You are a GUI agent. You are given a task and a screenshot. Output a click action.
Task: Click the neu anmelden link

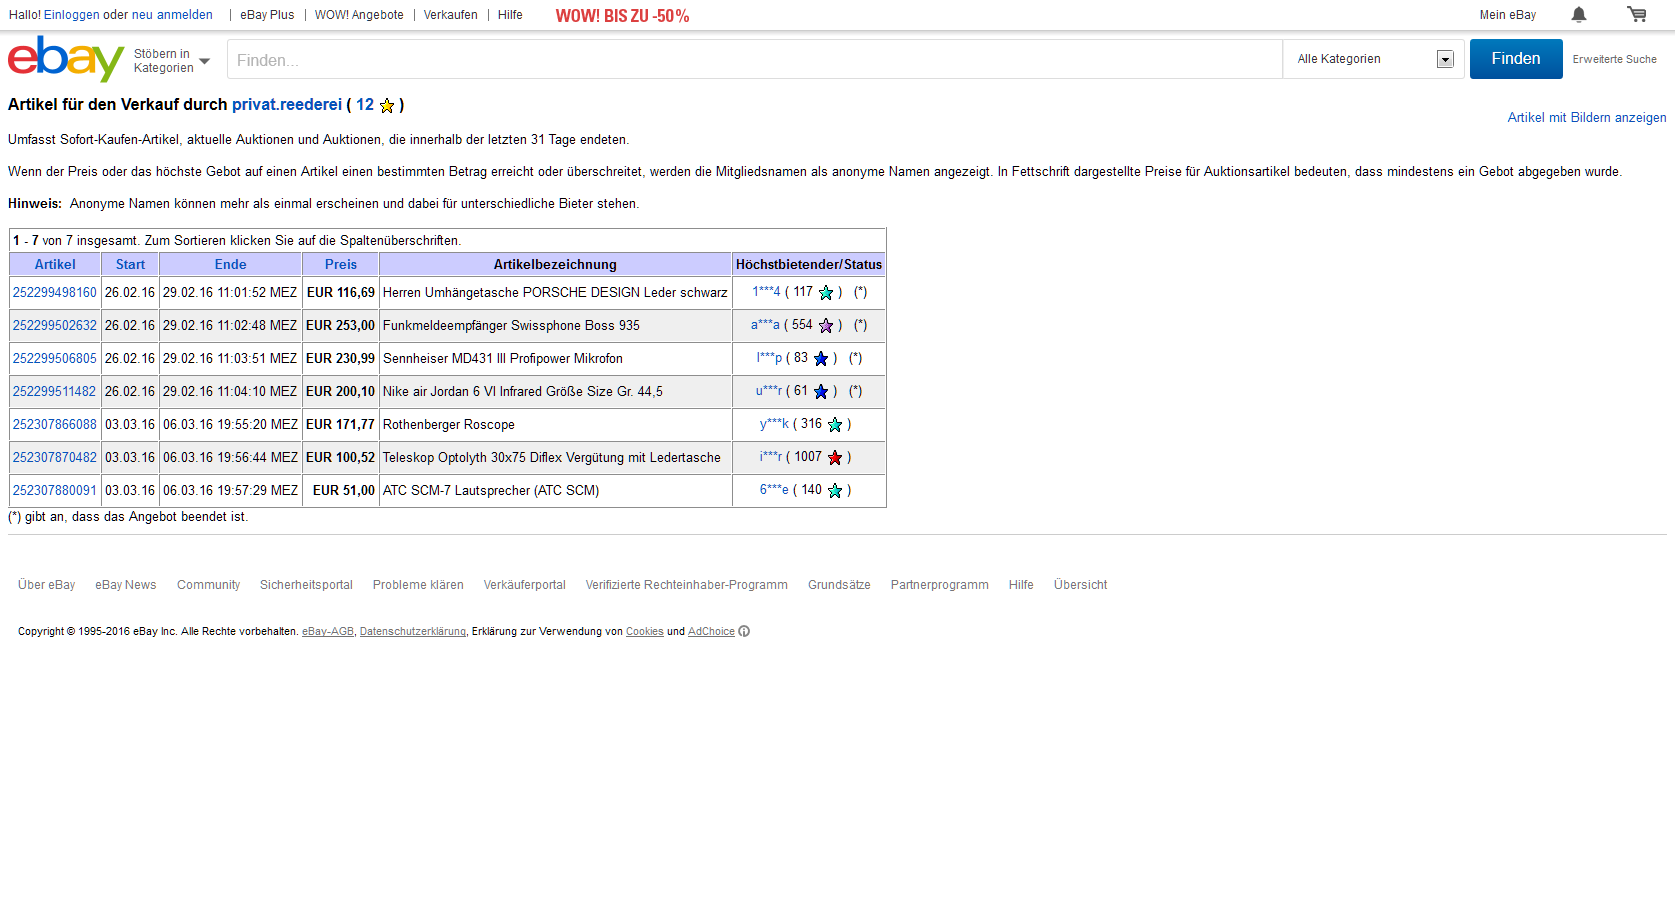(172, 15)
